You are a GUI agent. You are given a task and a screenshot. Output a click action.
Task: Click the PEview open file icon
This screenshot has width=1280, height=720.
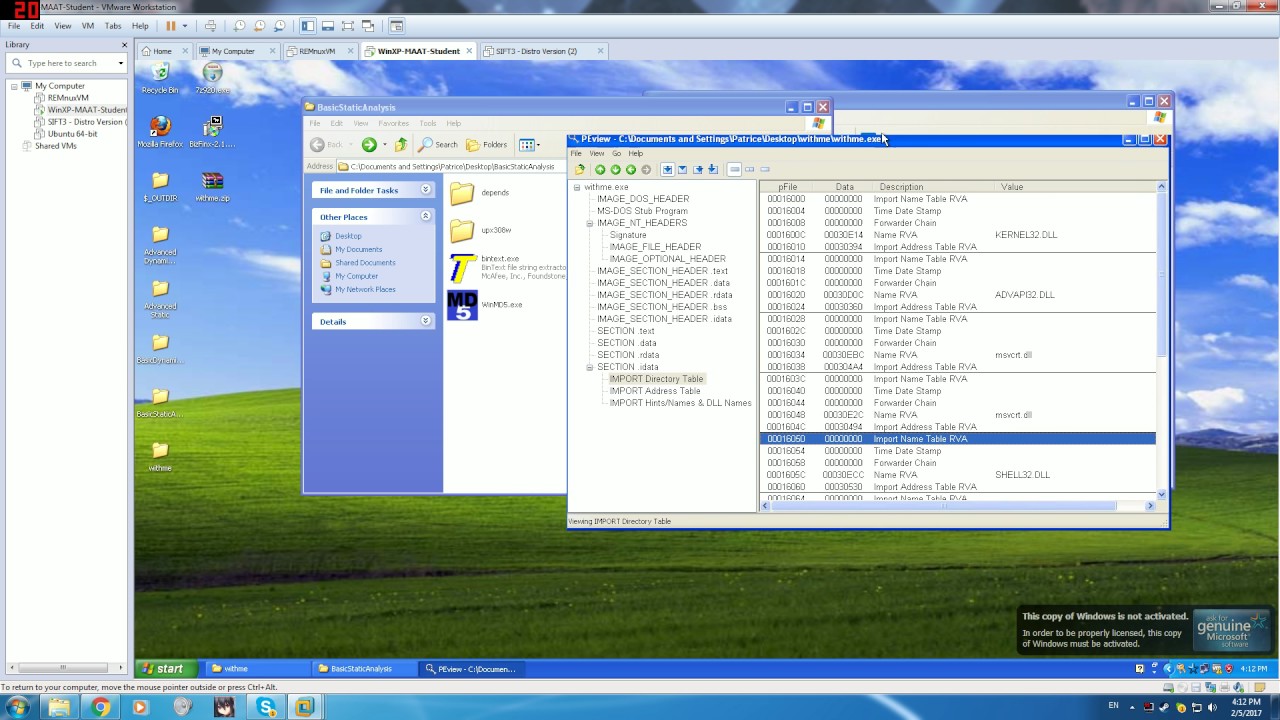tap(580, 169)
